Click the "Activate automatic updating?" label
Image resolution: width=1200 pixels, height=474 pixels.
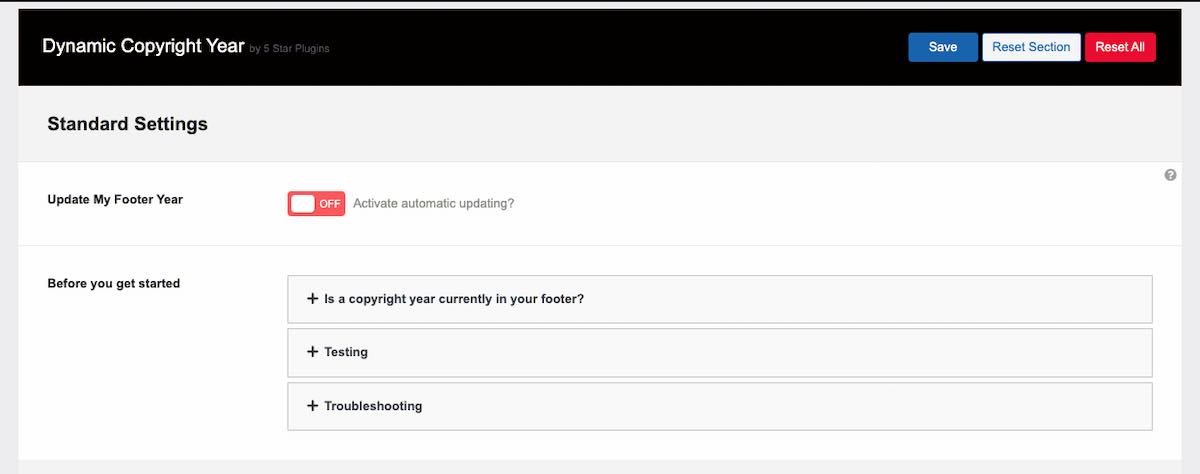[434, 204]
